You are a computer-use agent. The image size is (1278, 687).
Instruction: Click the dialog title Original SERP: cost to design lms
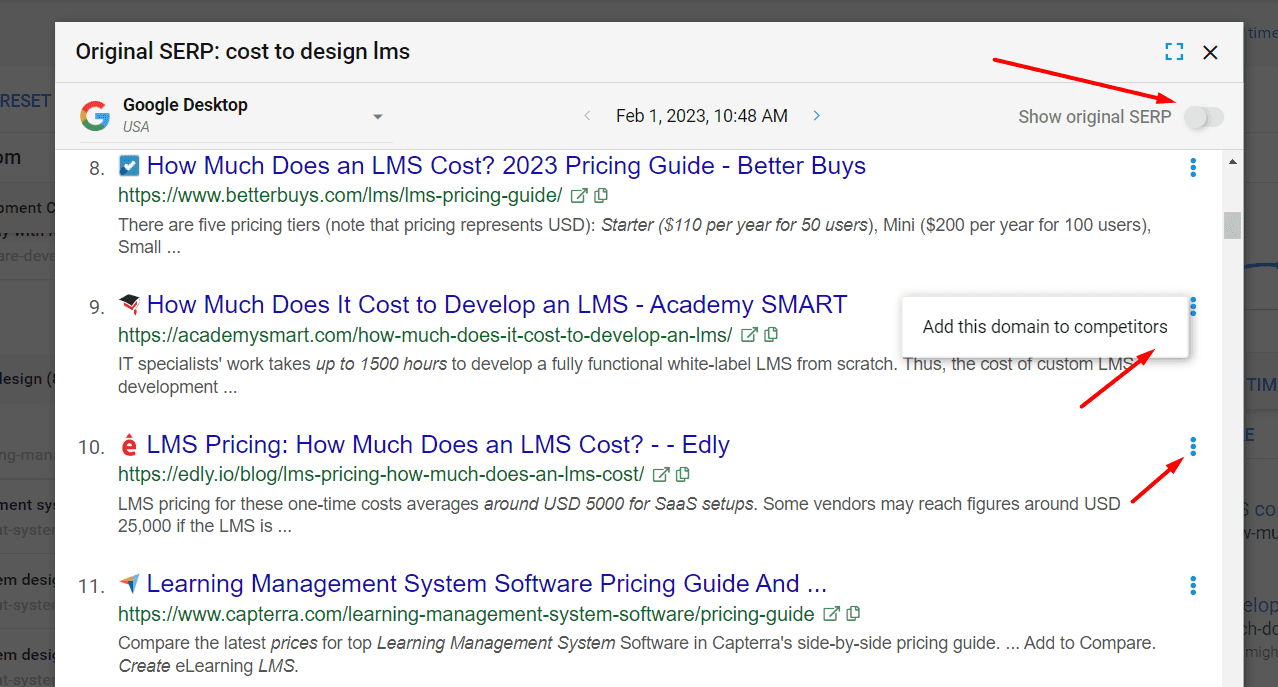(243, 51)
